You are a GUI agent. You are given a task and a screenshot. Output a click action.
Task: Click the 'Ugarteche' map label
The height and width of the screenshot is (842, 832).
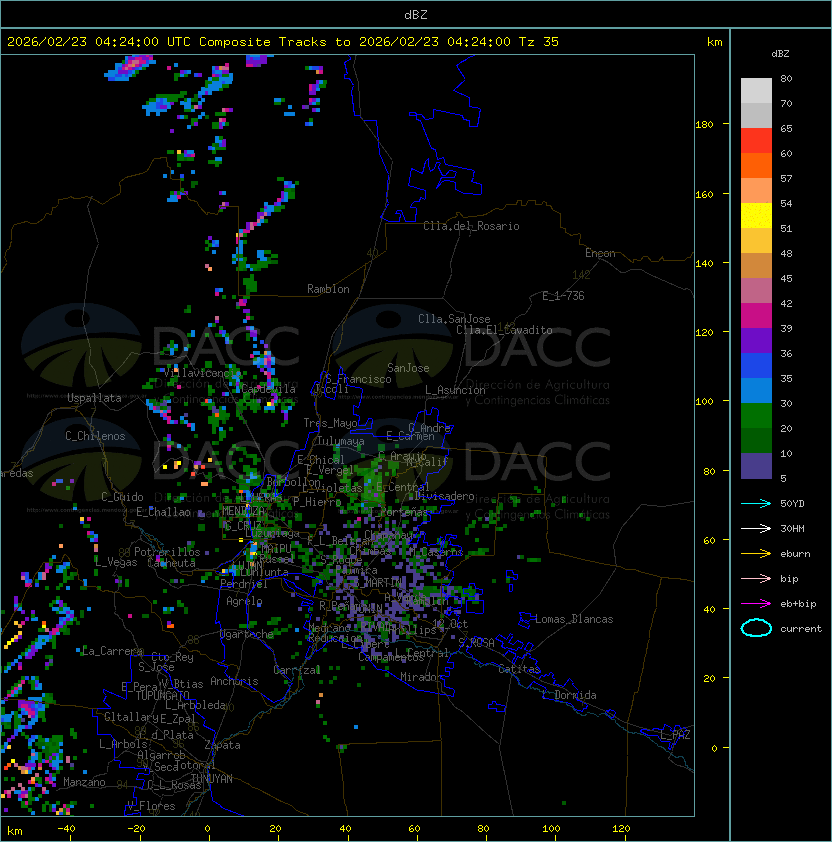pyautogui.click(x=247, y=634)
